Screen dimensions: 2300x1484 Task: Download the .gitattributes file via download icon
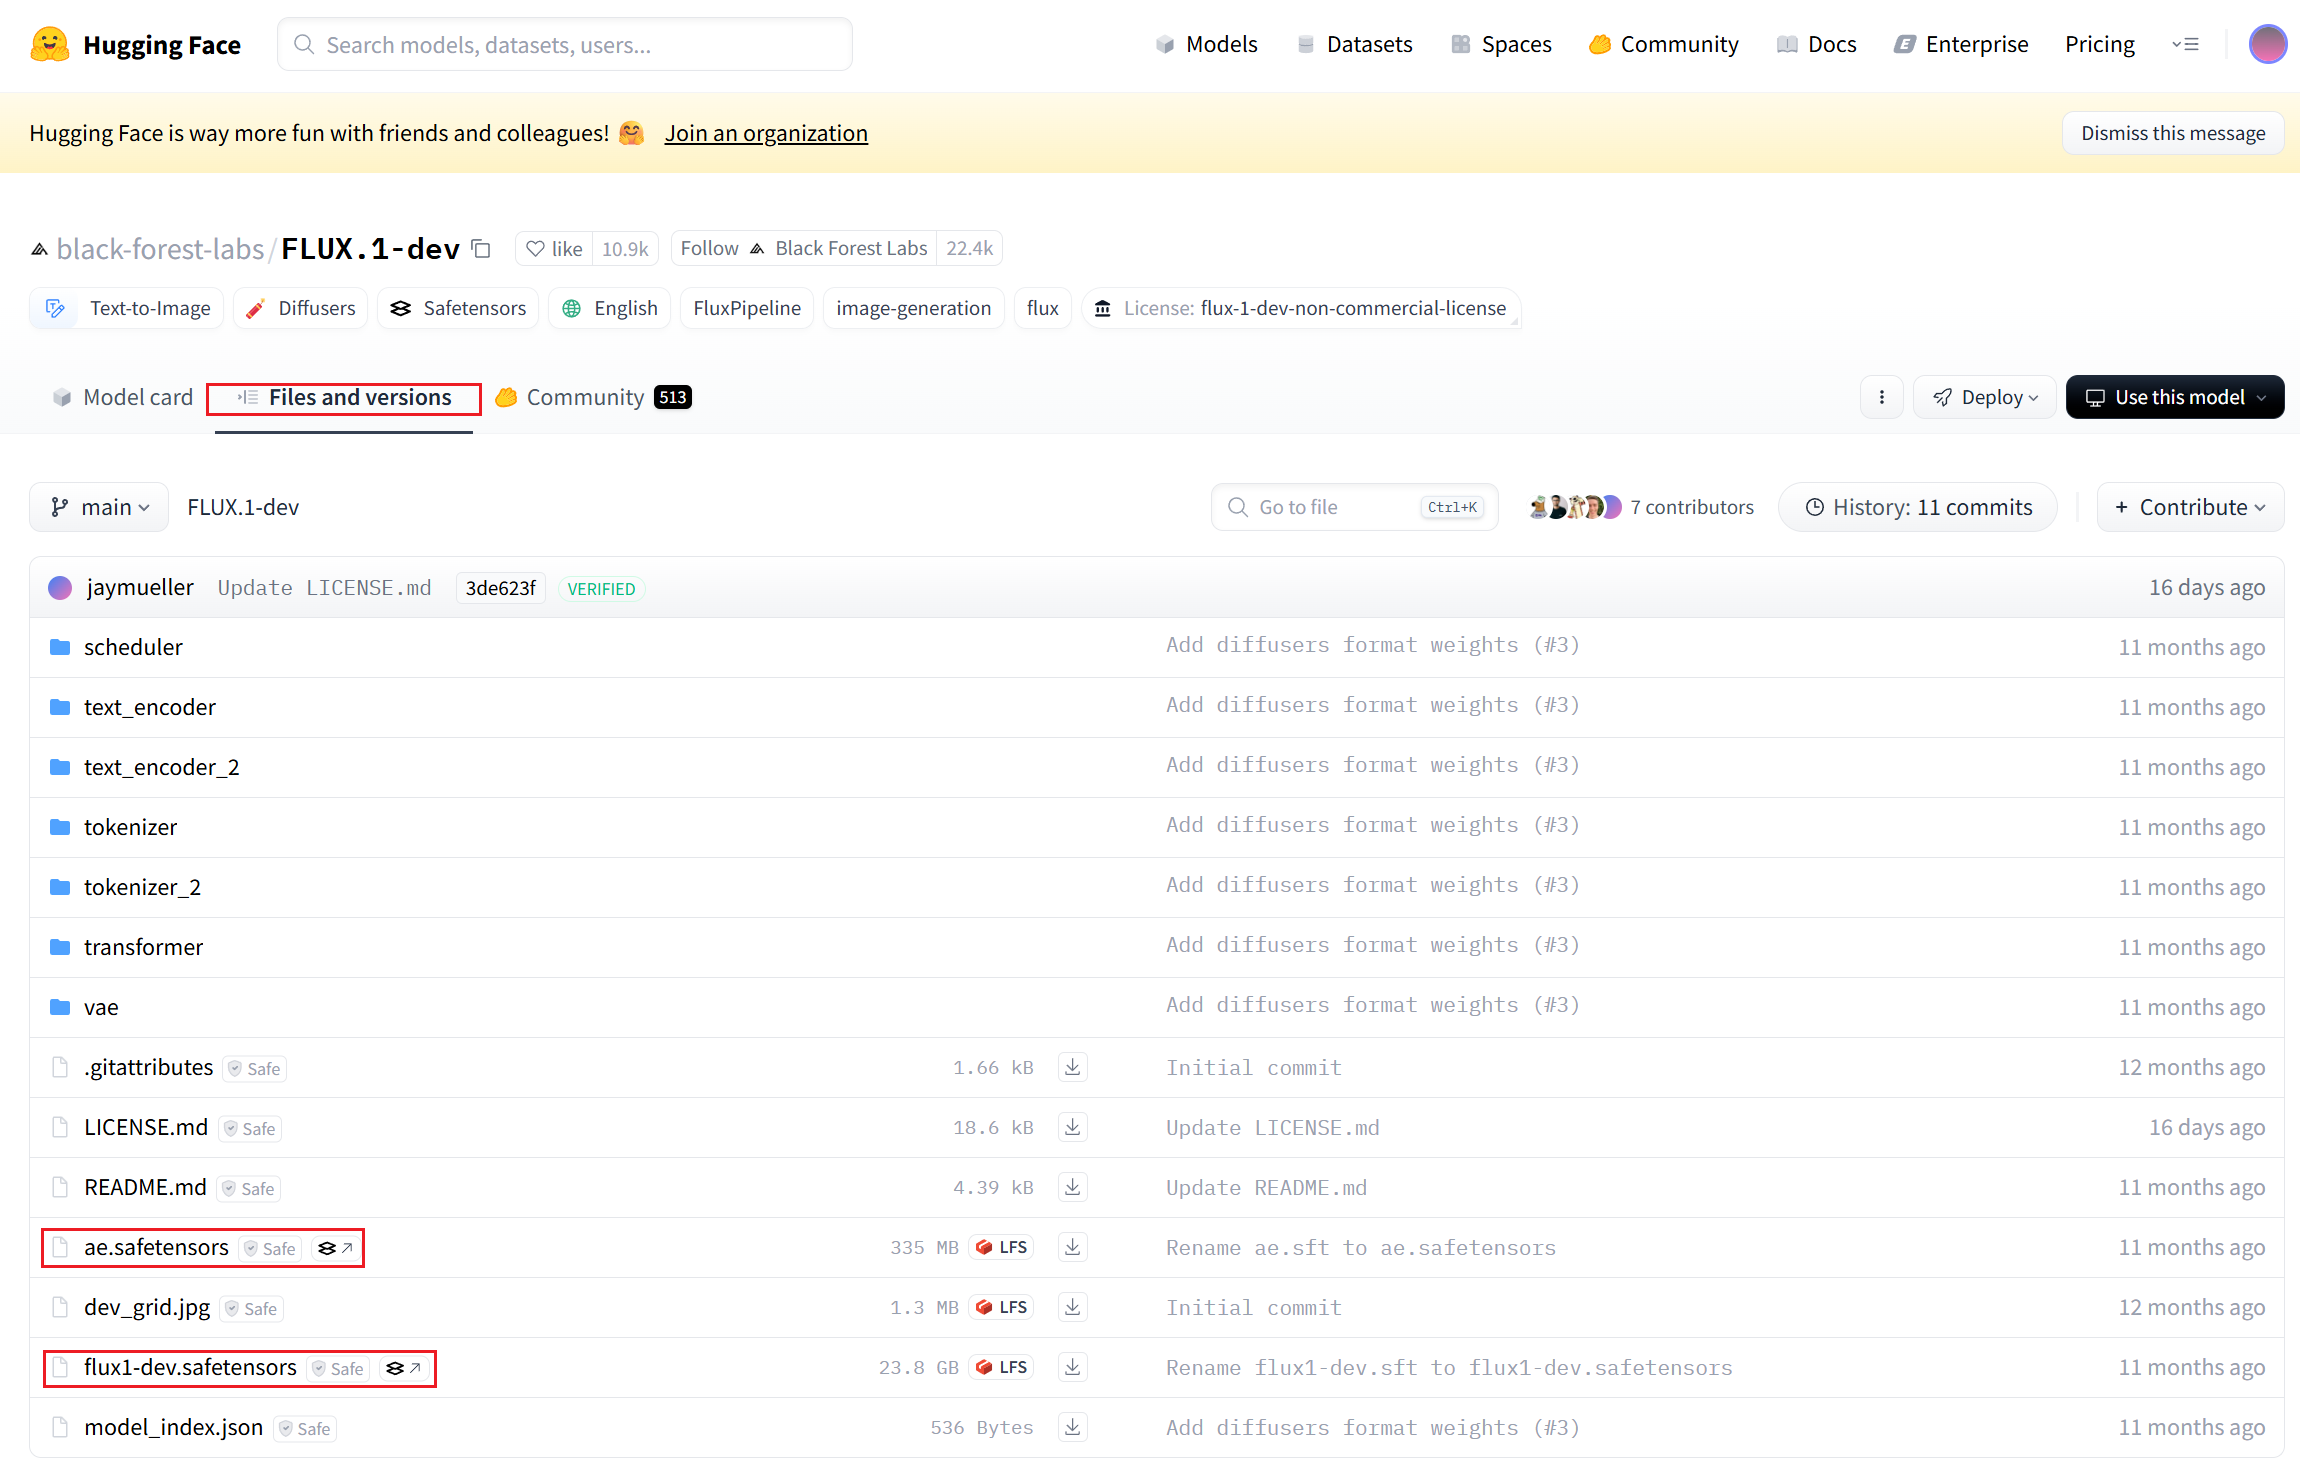pyautogui.click(x=1072, y=1067)
